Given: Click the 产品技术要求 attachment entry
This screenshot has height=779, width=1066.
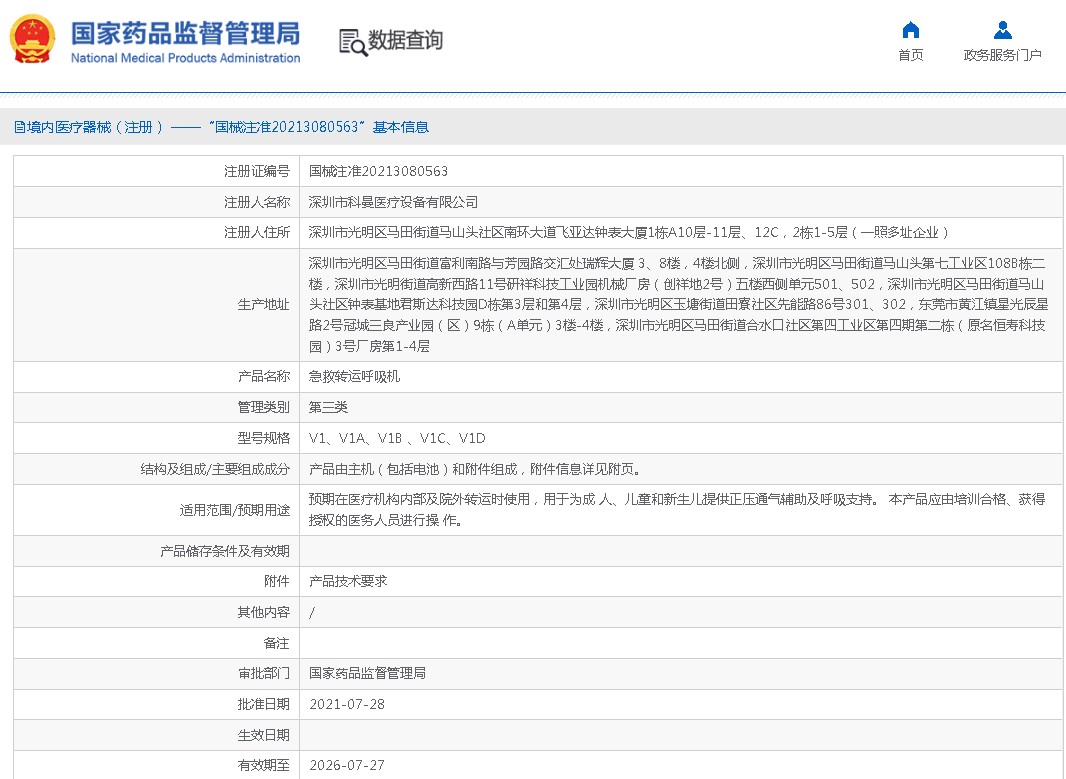Looking at the screenshot, I should [x=348, y=581].
